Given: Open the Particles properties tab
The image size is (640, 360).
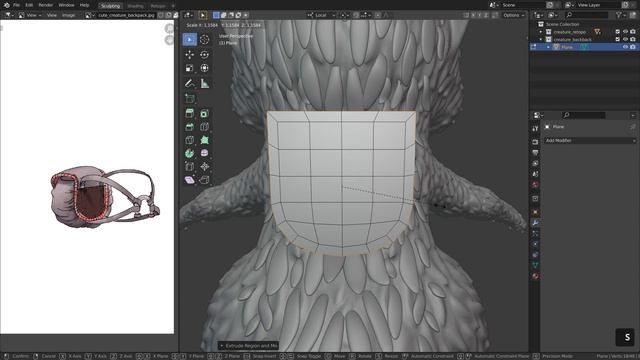Looking at the screenshot, I should pyautogui.click(x=535, y=233).
